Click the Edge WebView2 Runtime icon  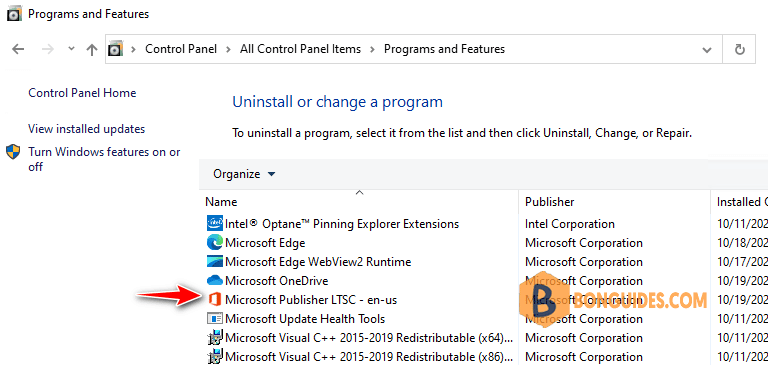215,262
